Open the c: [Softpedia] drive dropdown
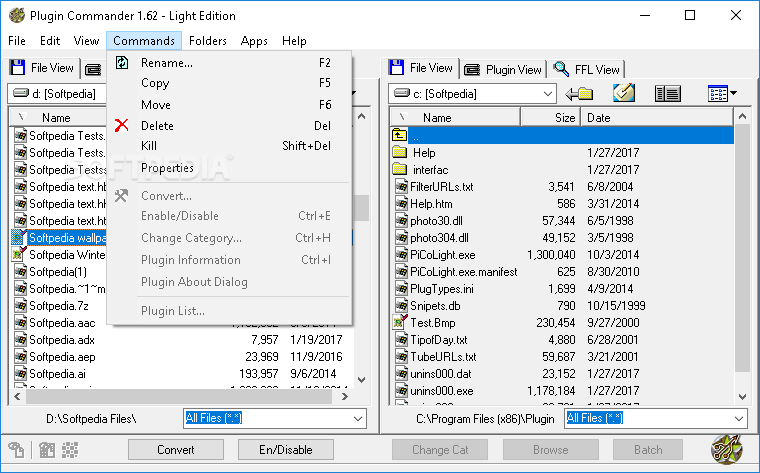 click(x=548, y=94)
